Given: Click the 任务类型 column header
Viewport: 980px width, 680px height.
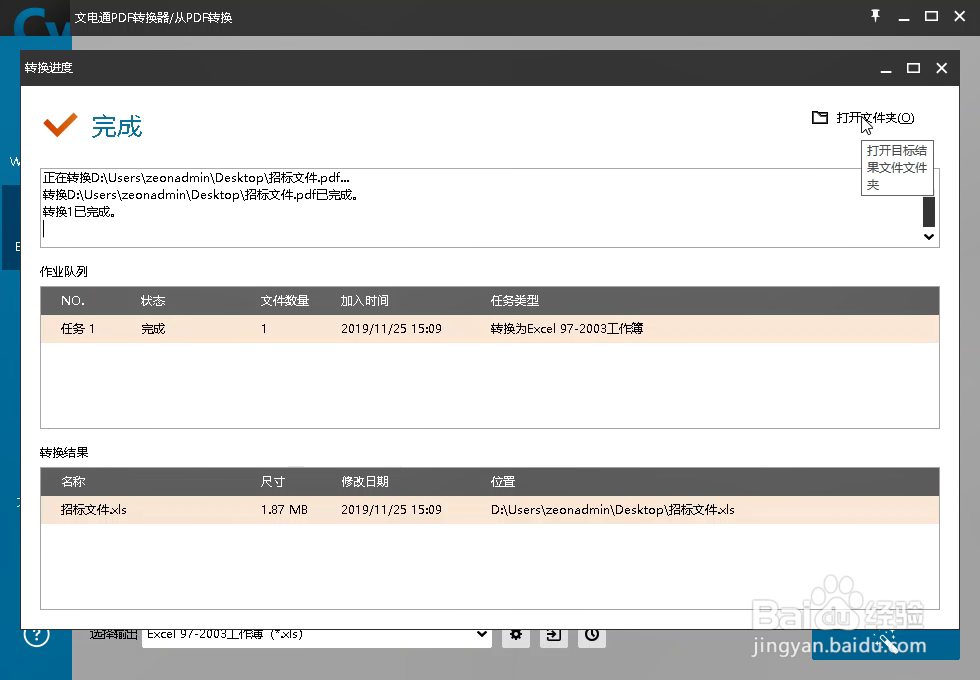Looking at the screenshot, I should pos(515,301).
